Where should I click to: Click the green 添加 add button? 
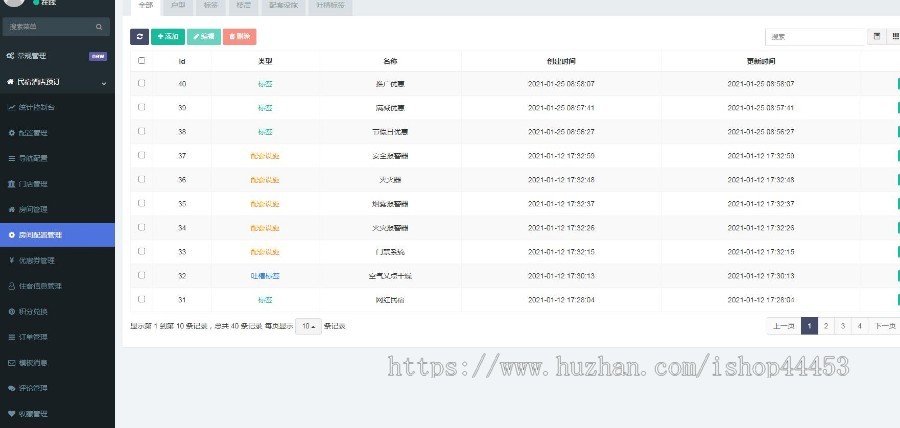[168, 37]
